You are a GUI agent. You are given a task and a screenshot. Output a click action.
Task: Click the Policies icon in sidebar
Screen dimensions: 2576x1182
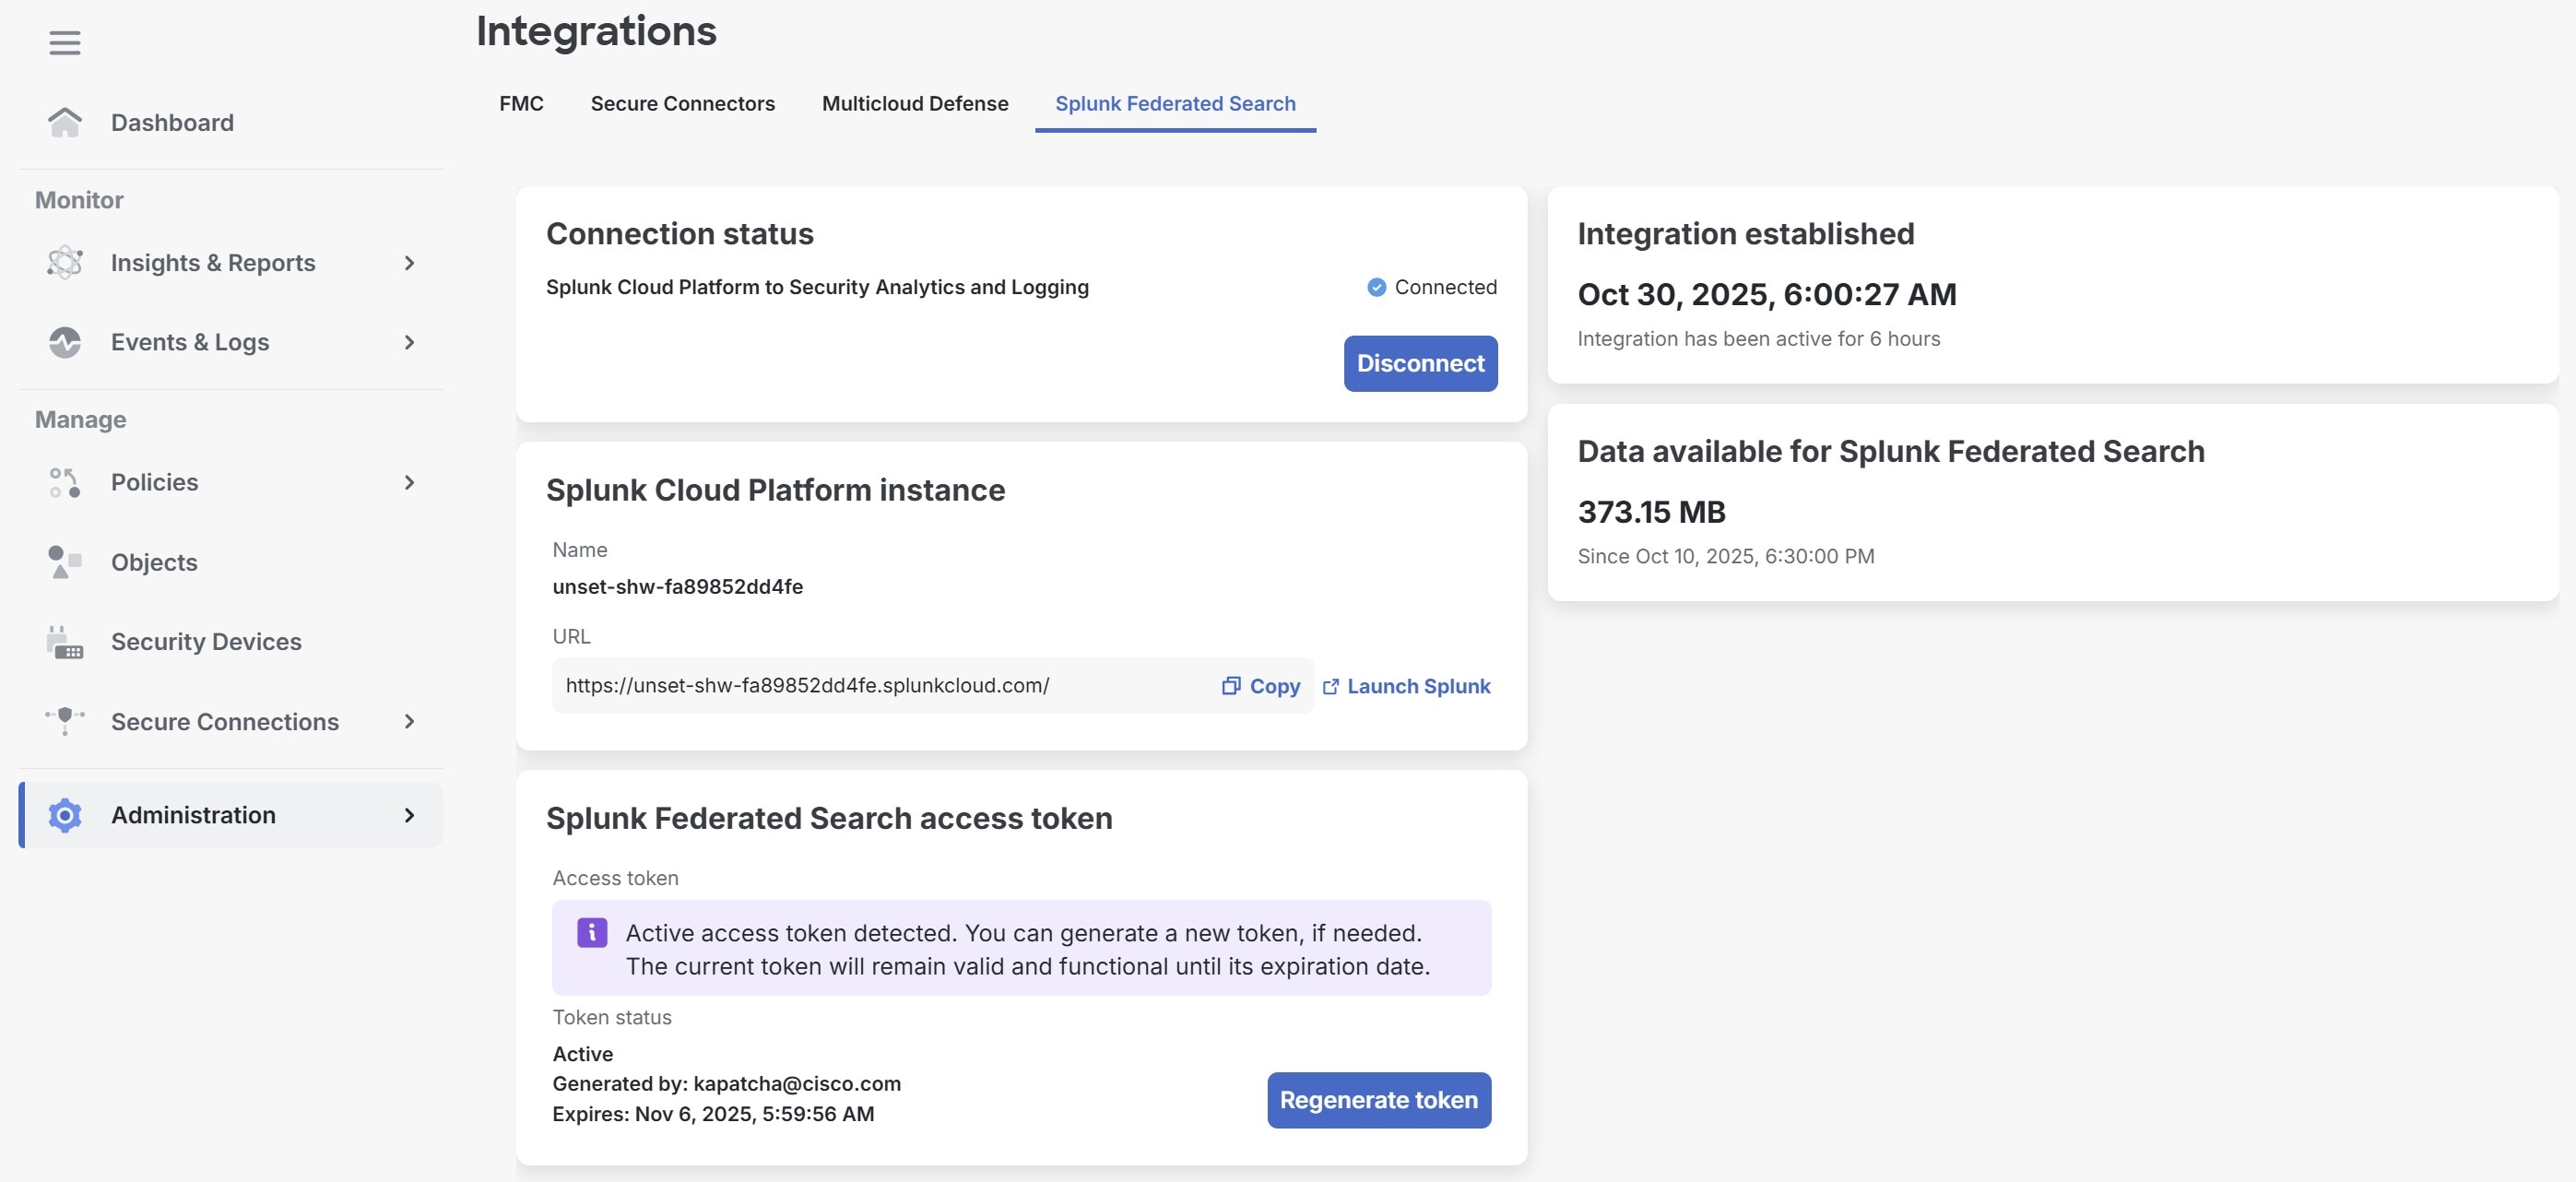(x=65, y=482)
